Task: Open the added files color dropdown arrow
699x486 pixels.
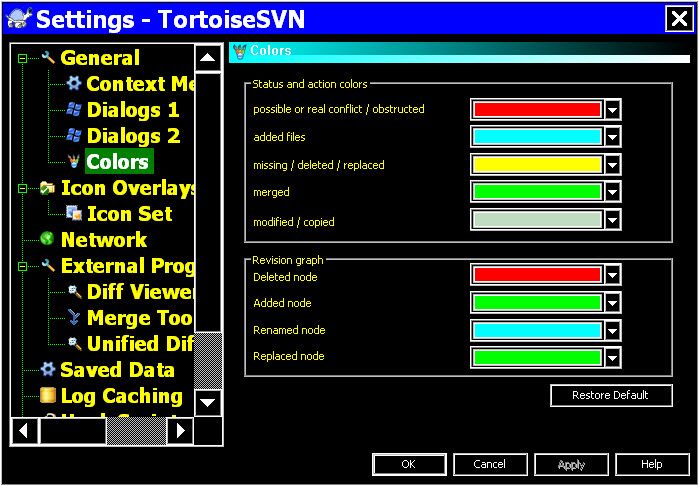Action: pos(613,137)
